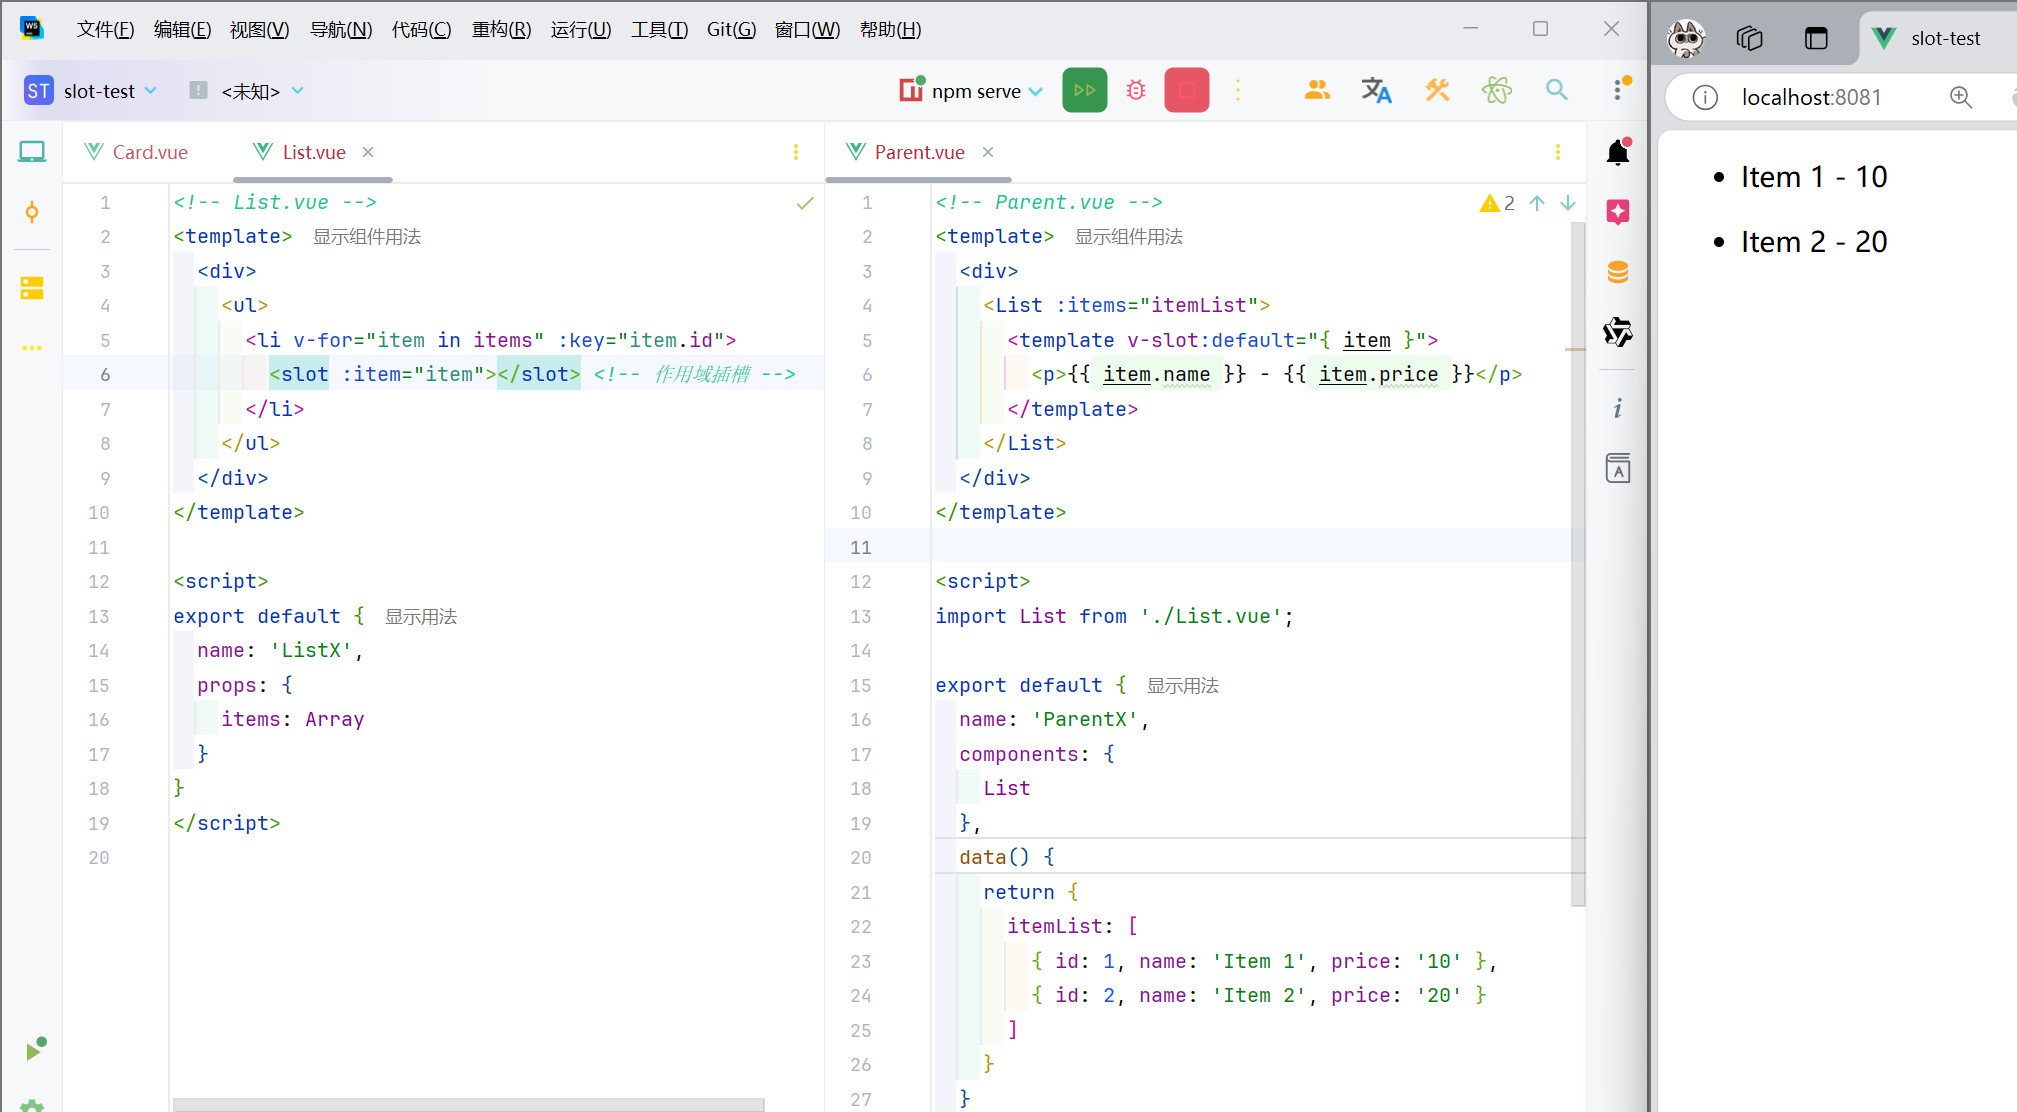Open the Git(G) menu
This screenshot has height=1112, width=2017.
coord(731,30)
